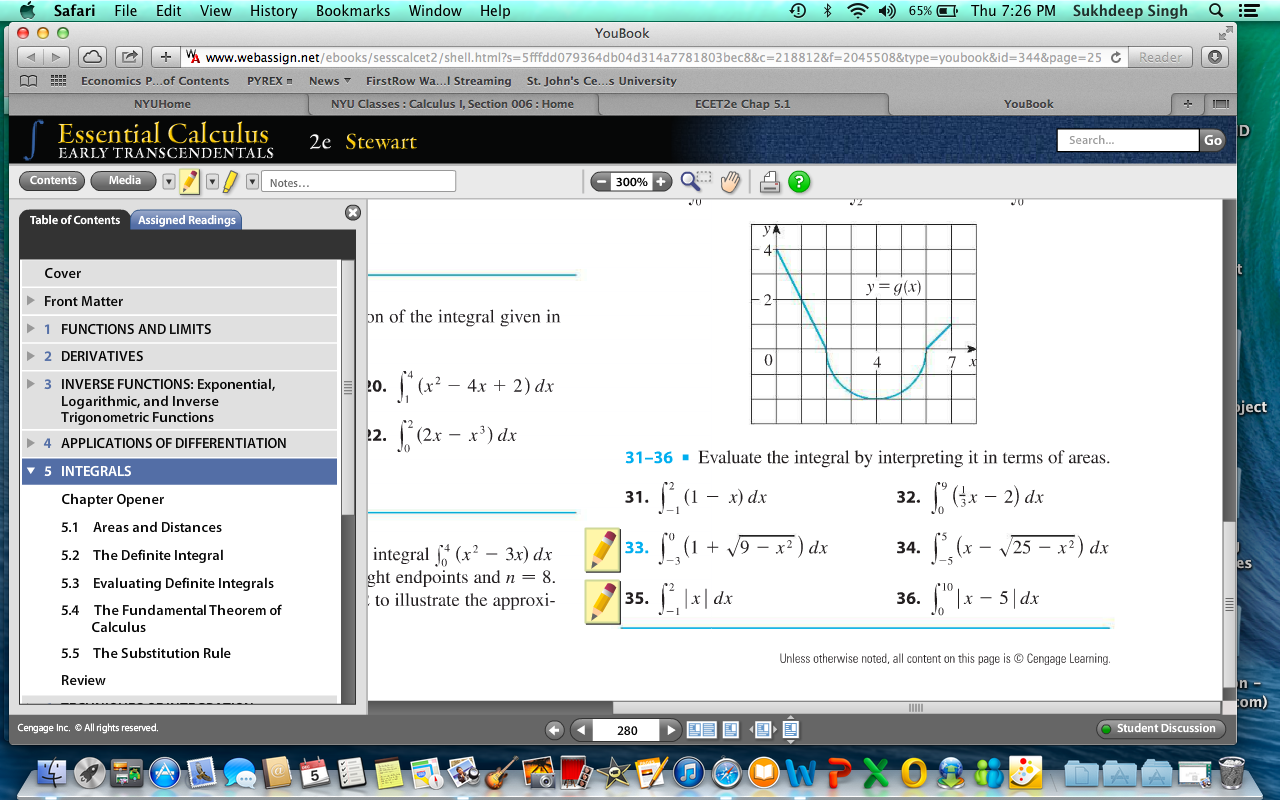Open Trash in the Dock
The width and height of the screenshot is (1280, 800).
click(1232, 772)
